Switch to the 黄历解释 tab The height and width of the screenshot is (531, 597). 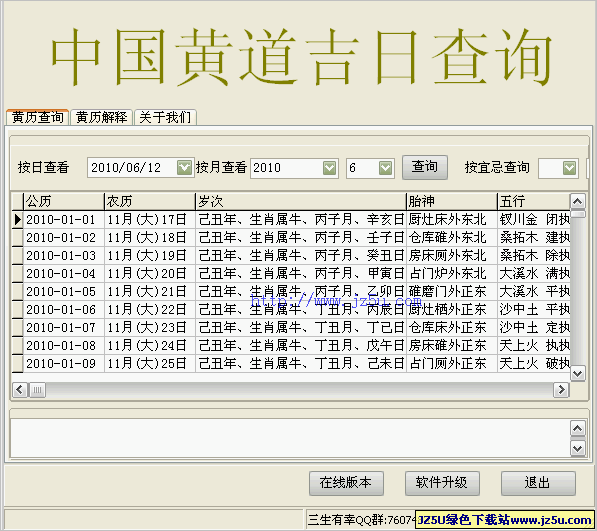pos(101,117)
